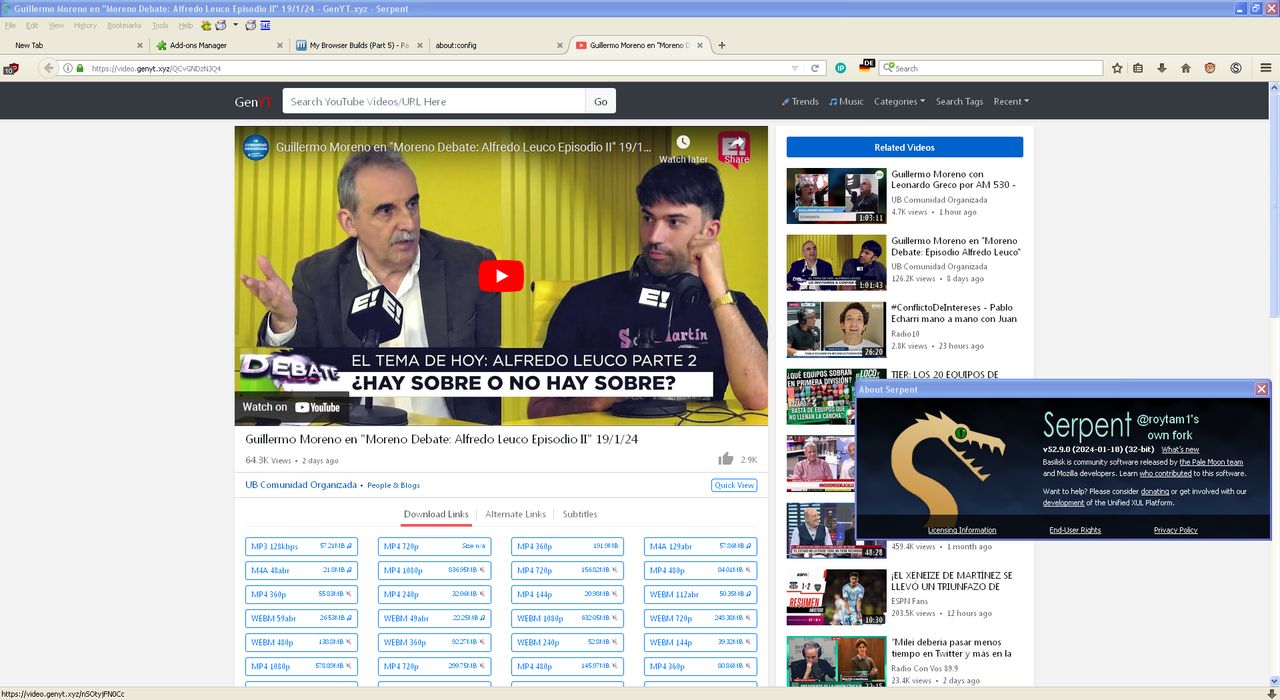Open the El Xeneize de Martínez thumbnail

pos(836,598)
